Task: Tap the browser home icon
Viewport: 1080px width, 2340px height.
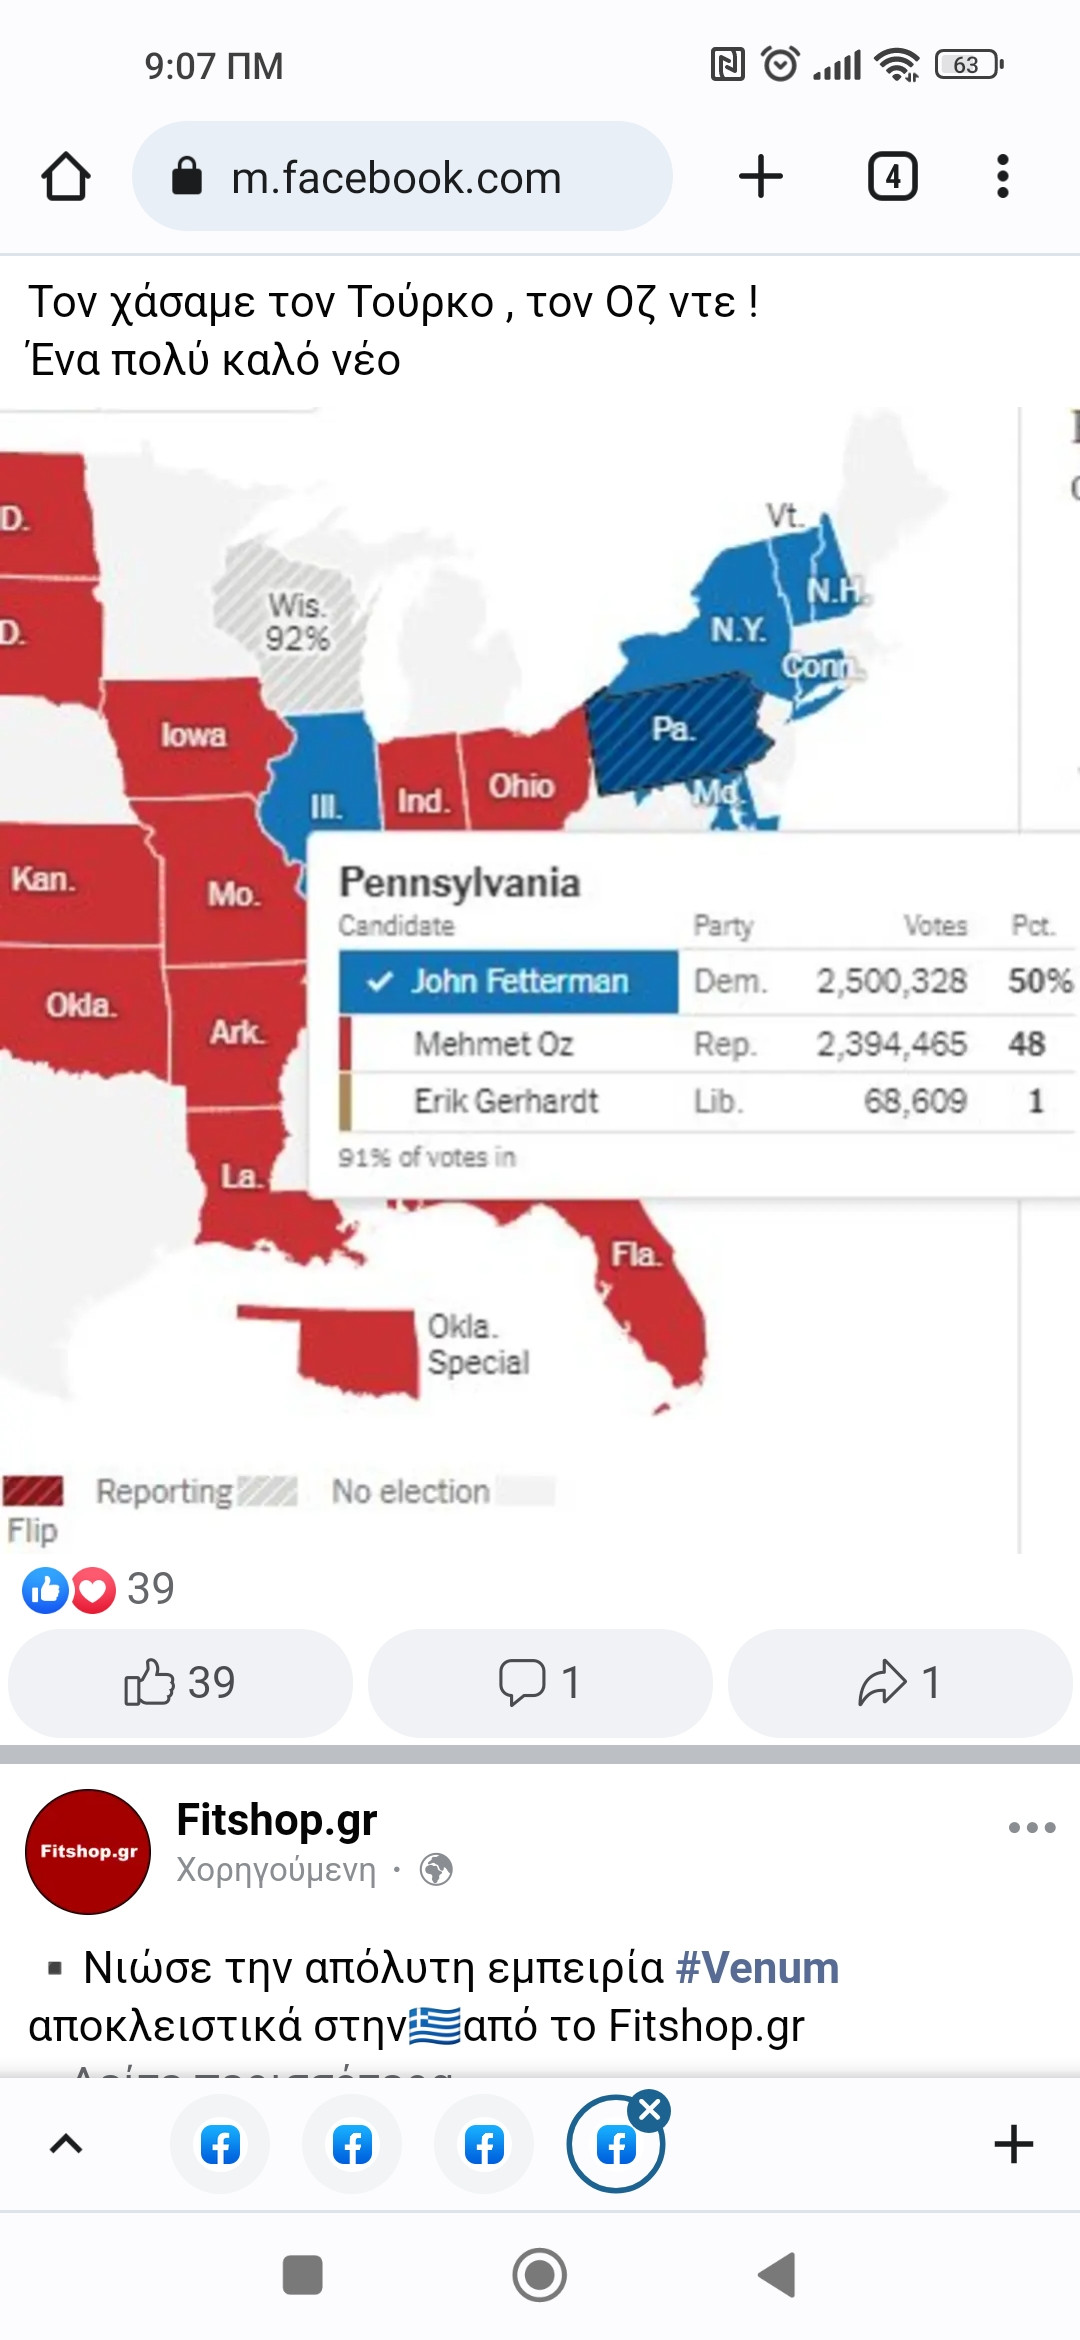Action: coord(66,177)
